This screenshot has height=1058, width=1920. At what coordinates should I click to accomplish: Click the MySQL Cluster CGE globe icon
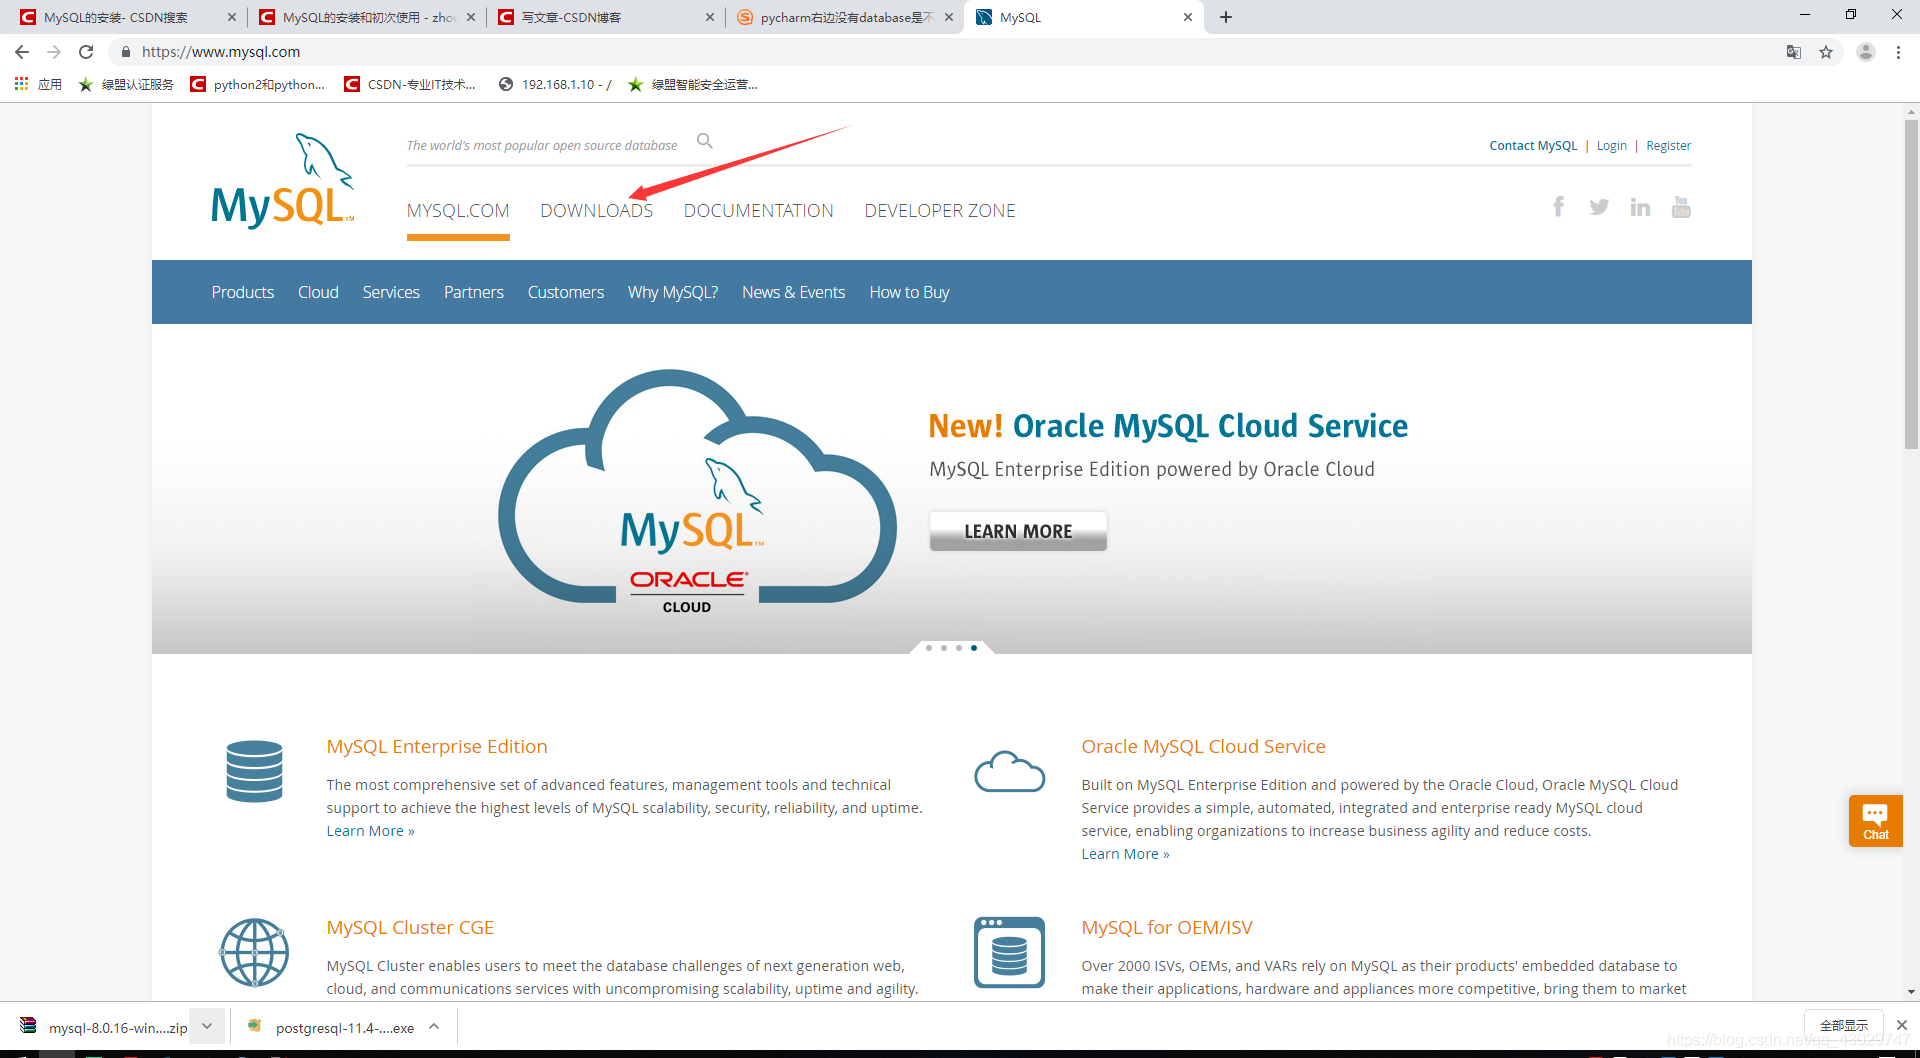pos(254,952)
